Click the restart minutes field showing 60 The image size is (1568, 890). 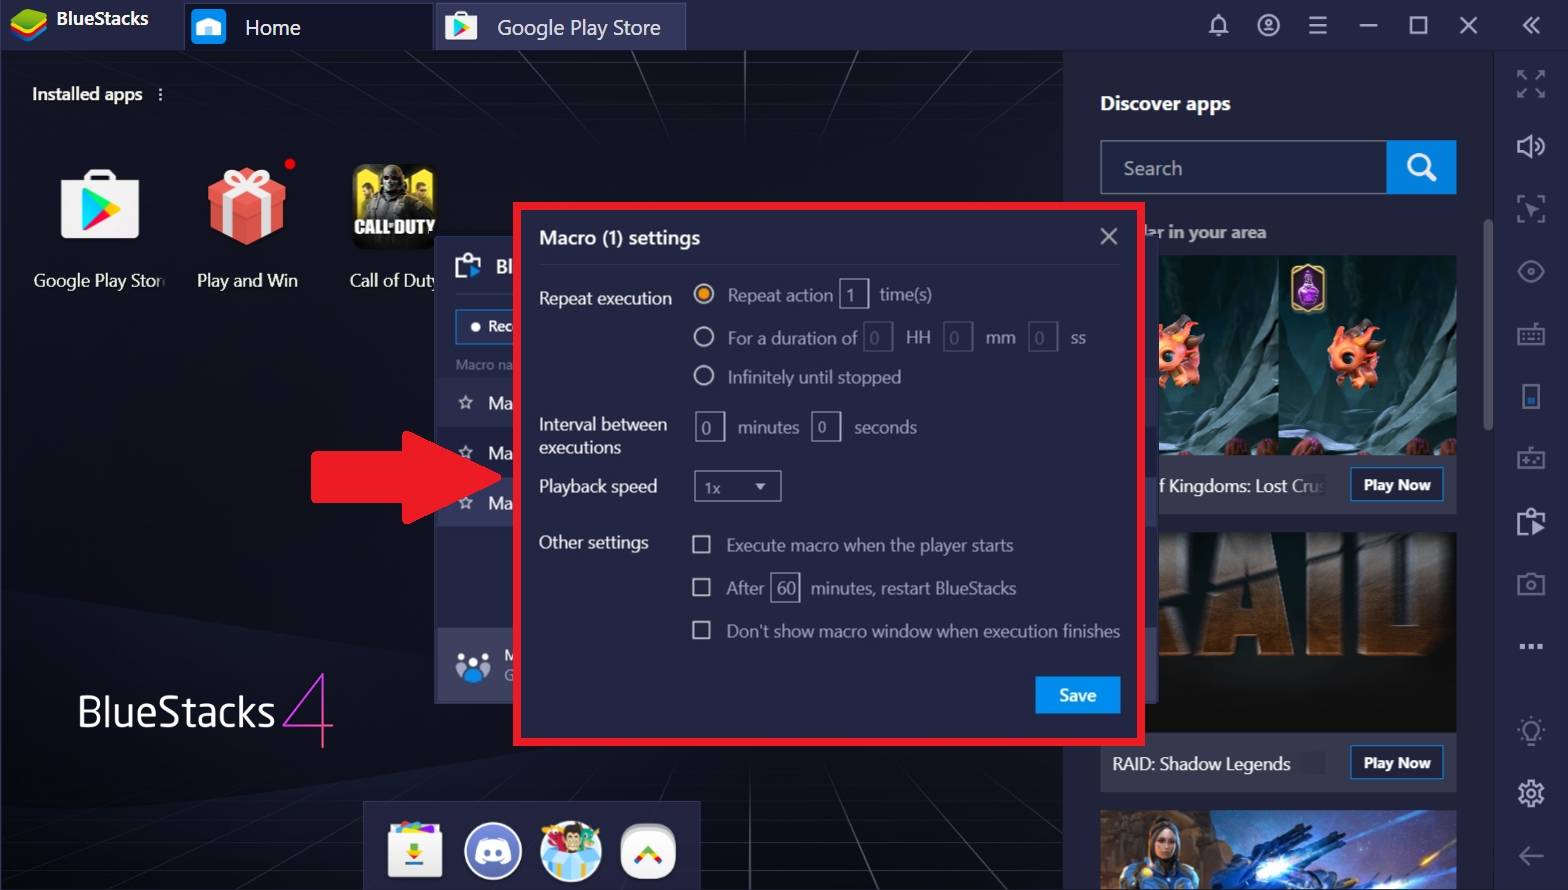[785, 587]
